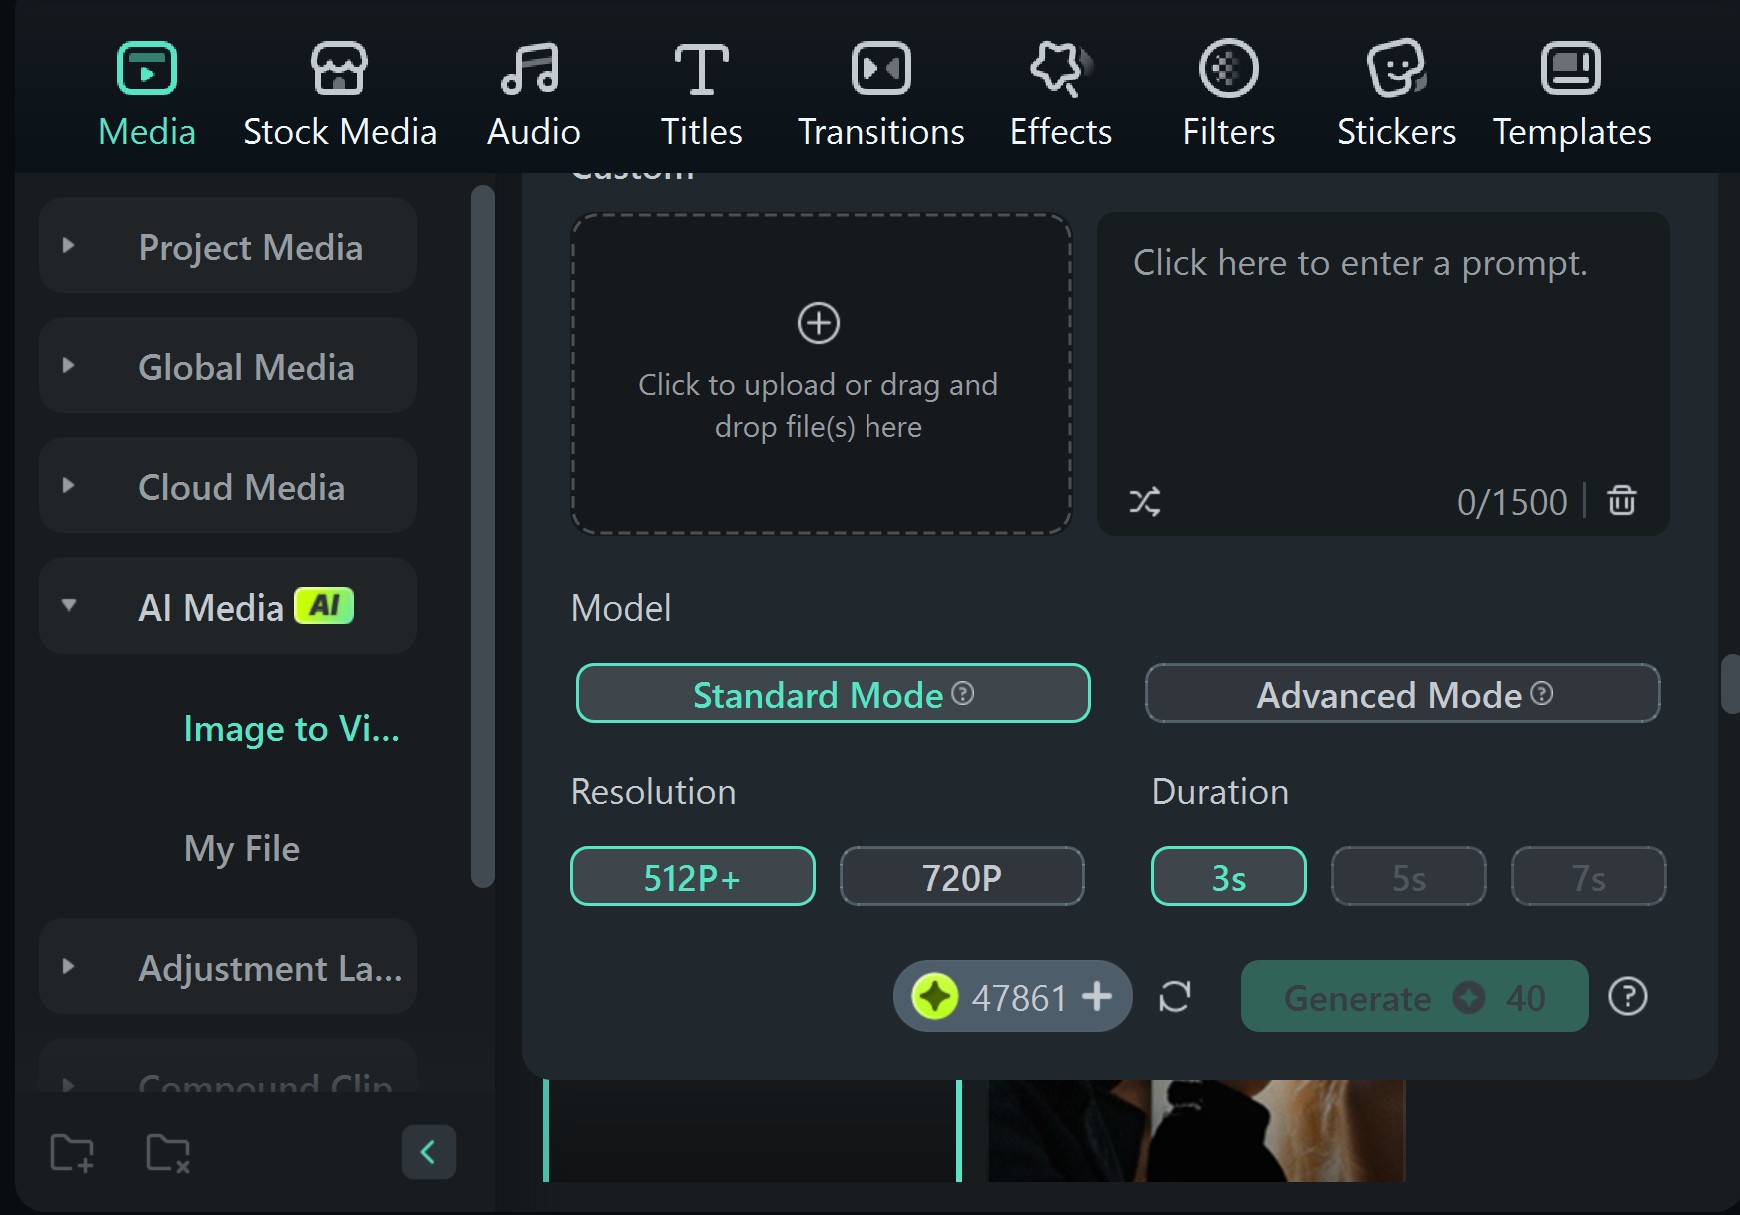Image resolution: width=1740 pixels, height=1215 pixels.
Task: Click the plus icon in the upload area
Action: (x=819, y=323)
